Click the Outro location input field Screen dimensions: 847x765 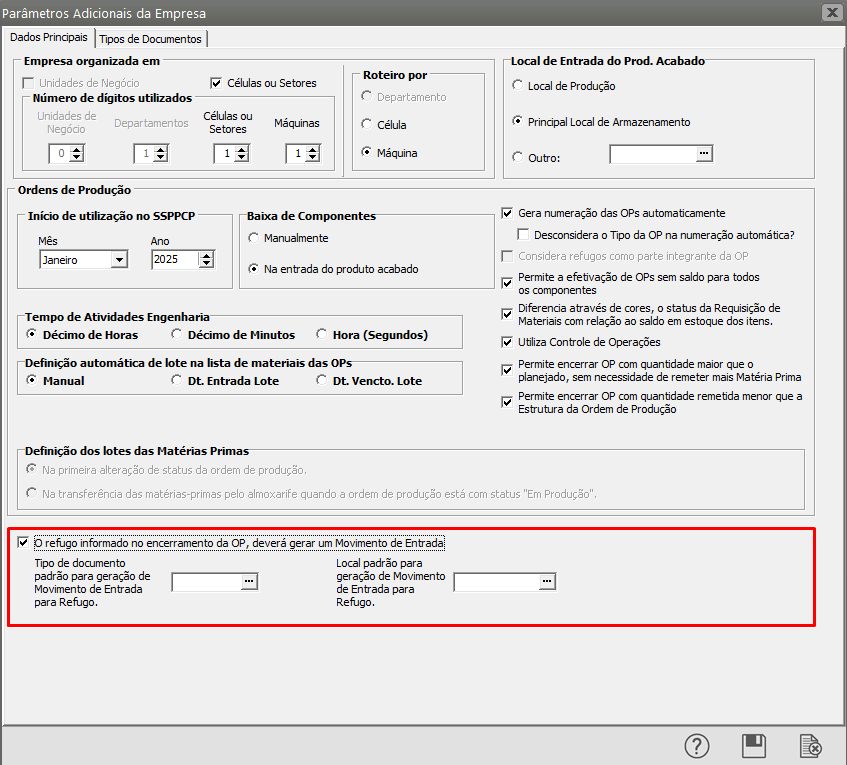(x=652, y=154)
